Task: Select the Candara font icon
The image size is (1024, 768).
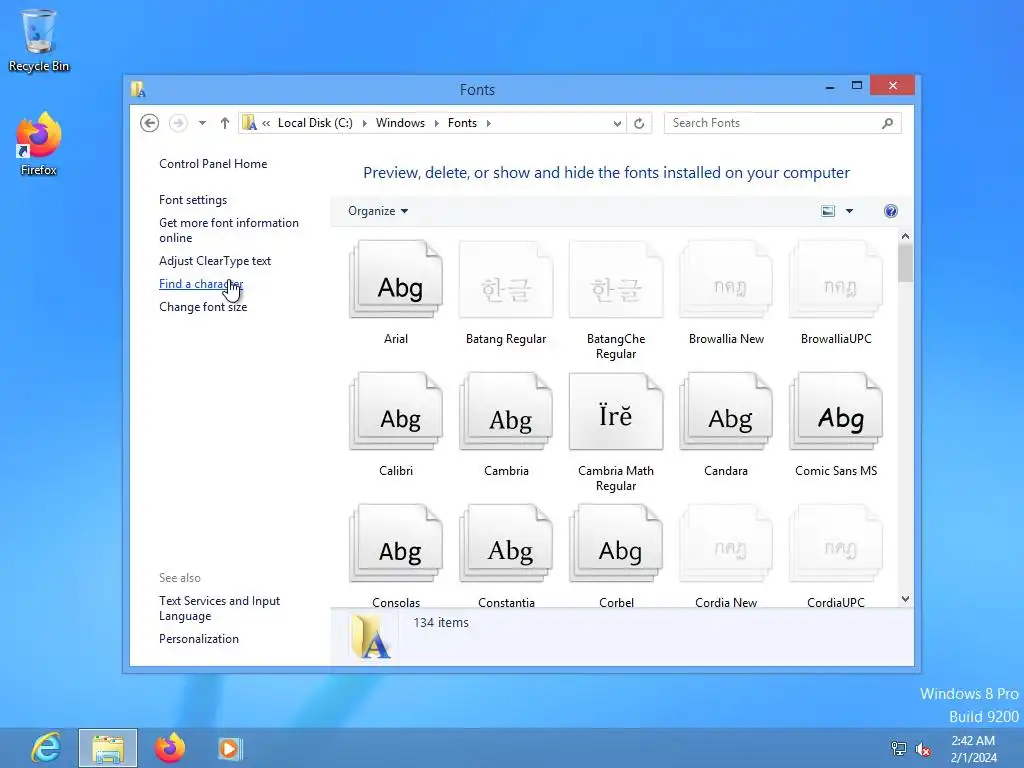Action: 726,411
